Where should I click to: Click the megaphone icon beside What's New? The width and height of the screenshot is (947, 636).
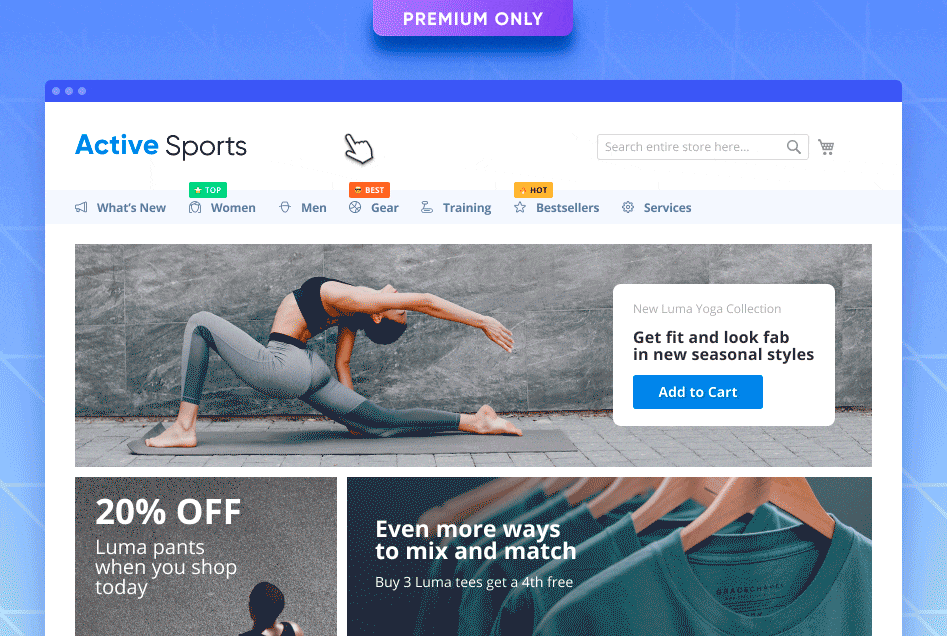pyautogui.click(x=81, y=207)
